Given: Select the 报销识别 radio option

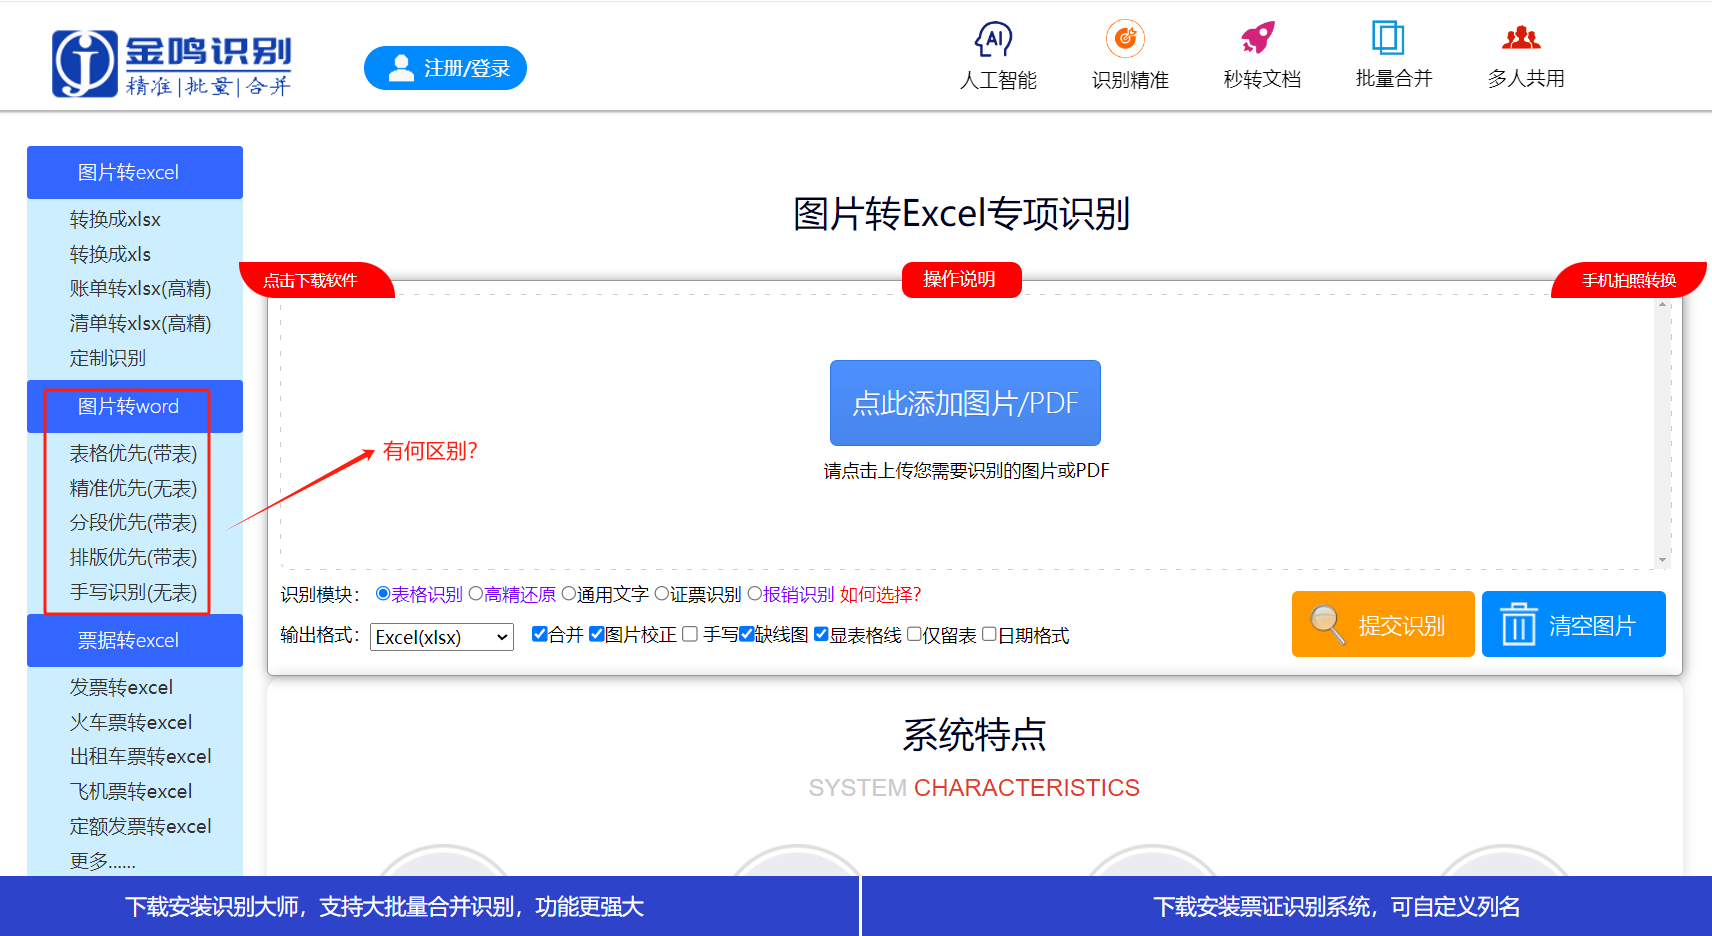Looking at the screenshot, I should pos(754,593).
